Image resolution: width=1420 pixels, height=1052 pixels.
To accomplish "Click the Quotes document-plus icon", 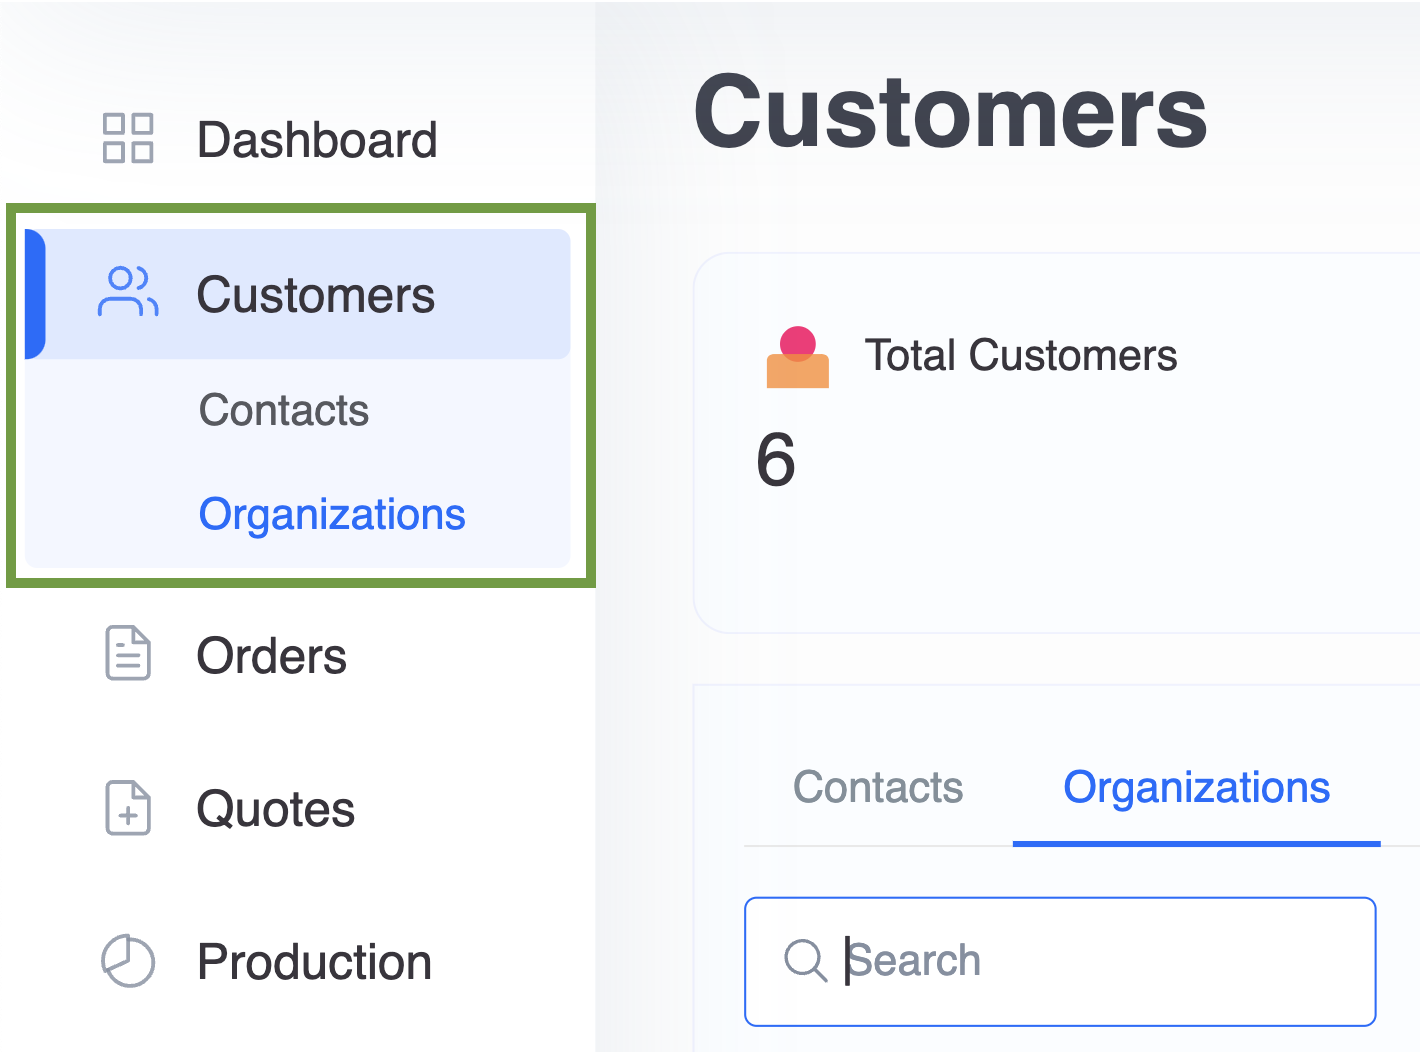I will pos(128,808).
